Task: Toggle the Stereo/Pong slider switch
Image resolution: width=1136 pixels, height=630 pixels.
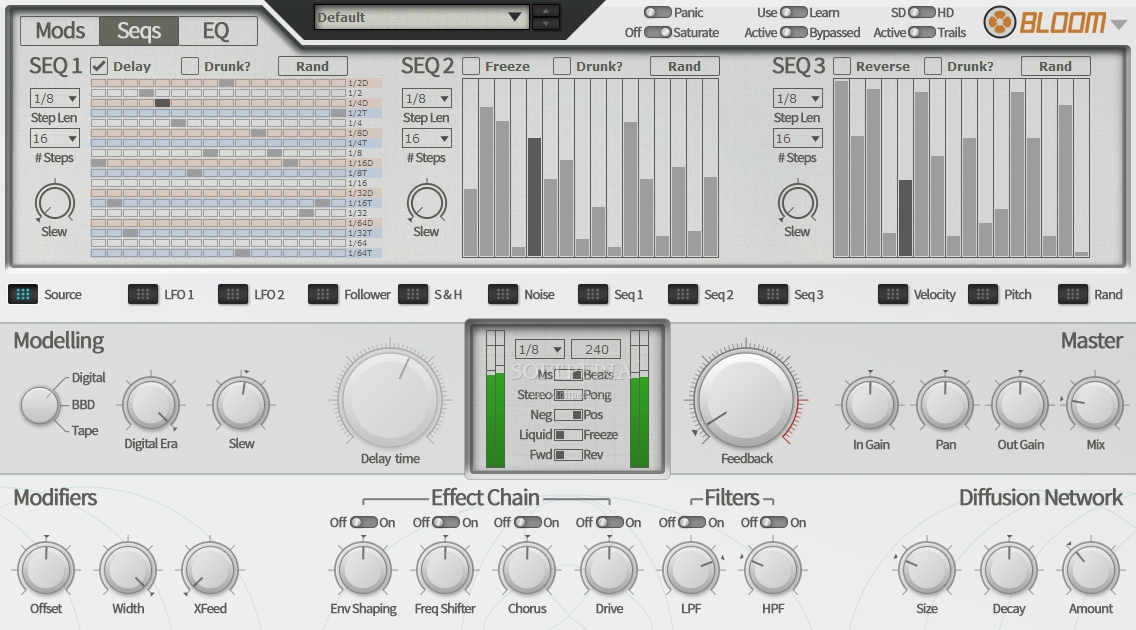Action: (x=568, y=395)
